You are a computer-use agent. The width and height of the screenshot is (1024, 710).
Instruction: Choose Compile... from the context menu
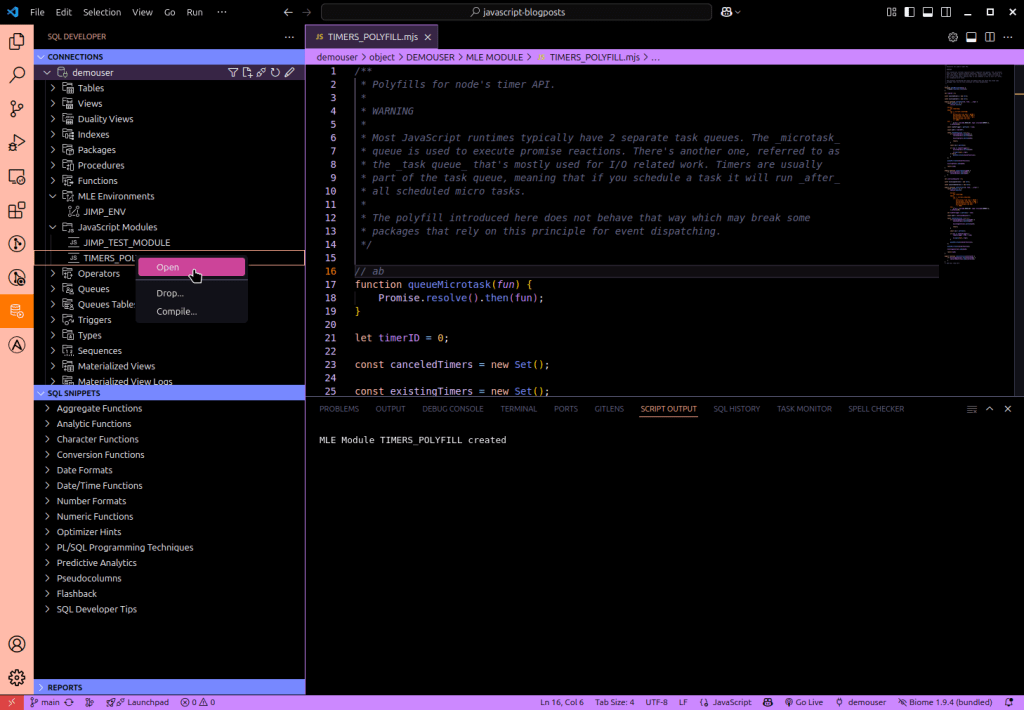click(x=176, y=311)
